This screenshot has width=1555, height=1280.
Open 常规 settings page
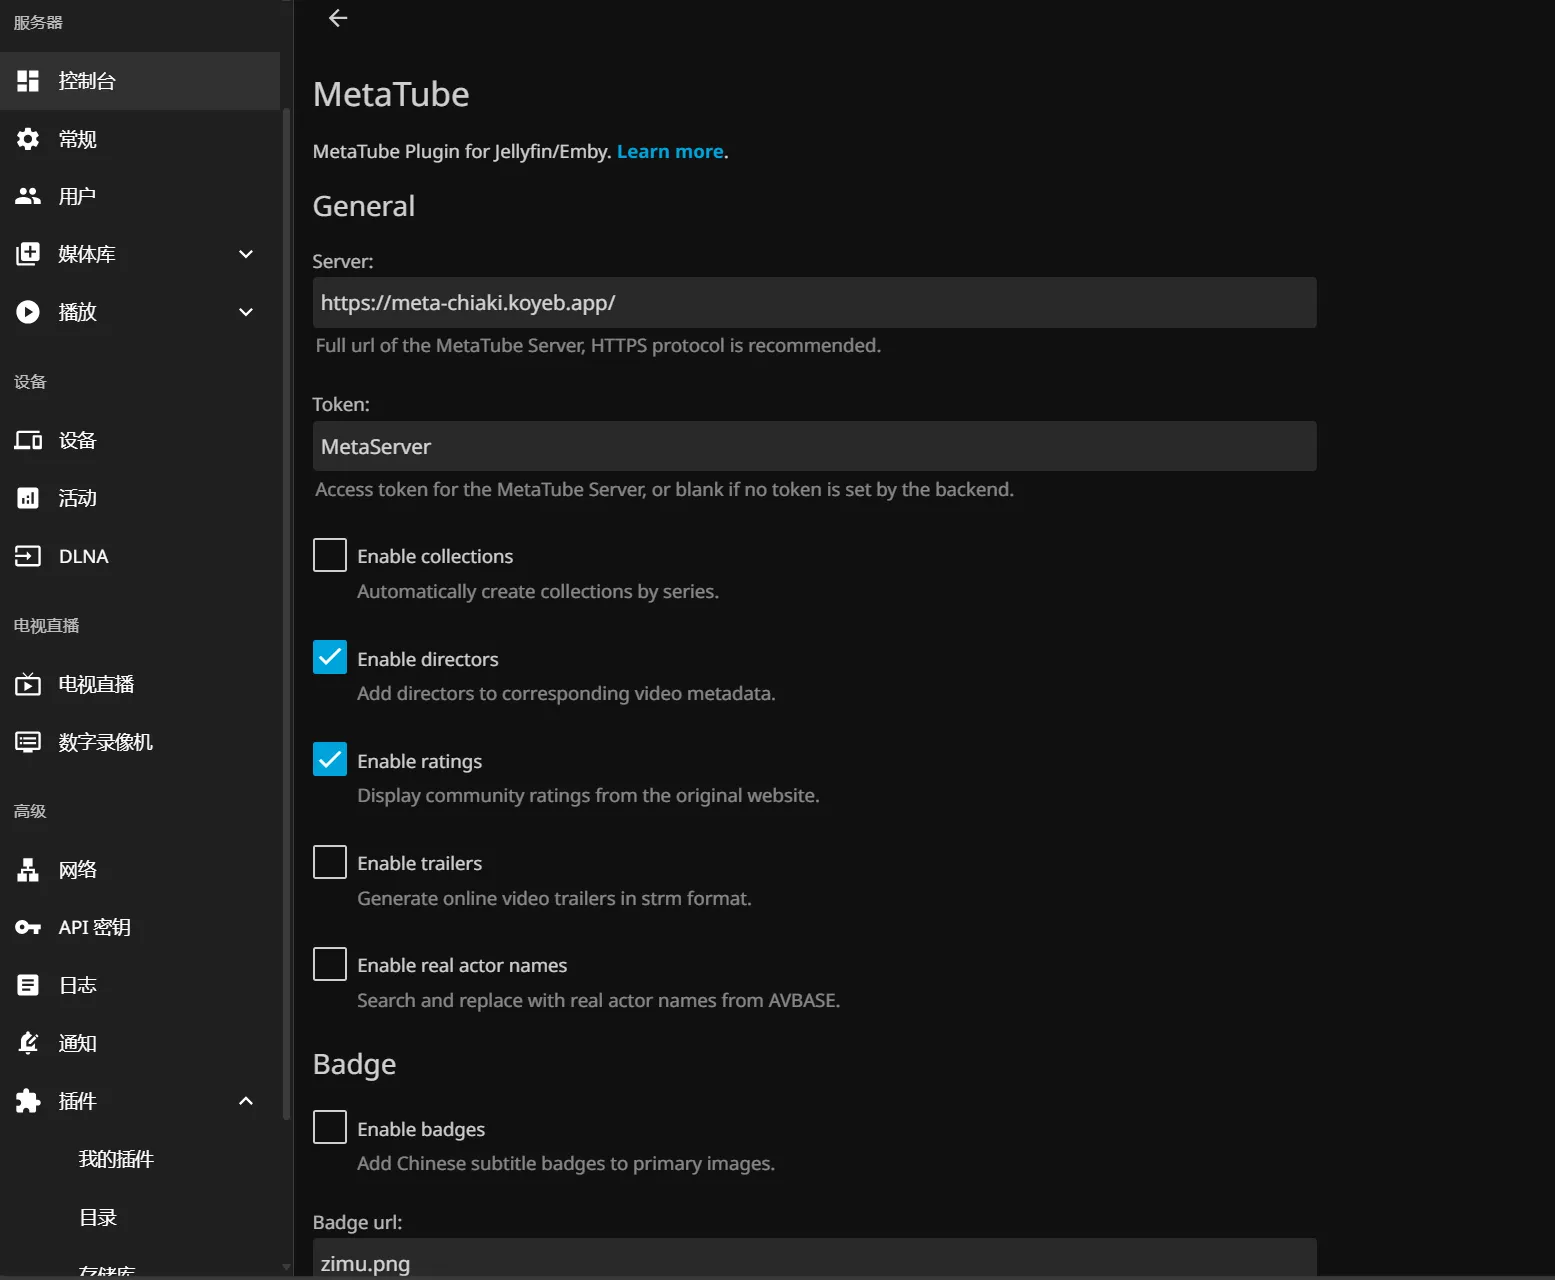(x=140, y=139)
